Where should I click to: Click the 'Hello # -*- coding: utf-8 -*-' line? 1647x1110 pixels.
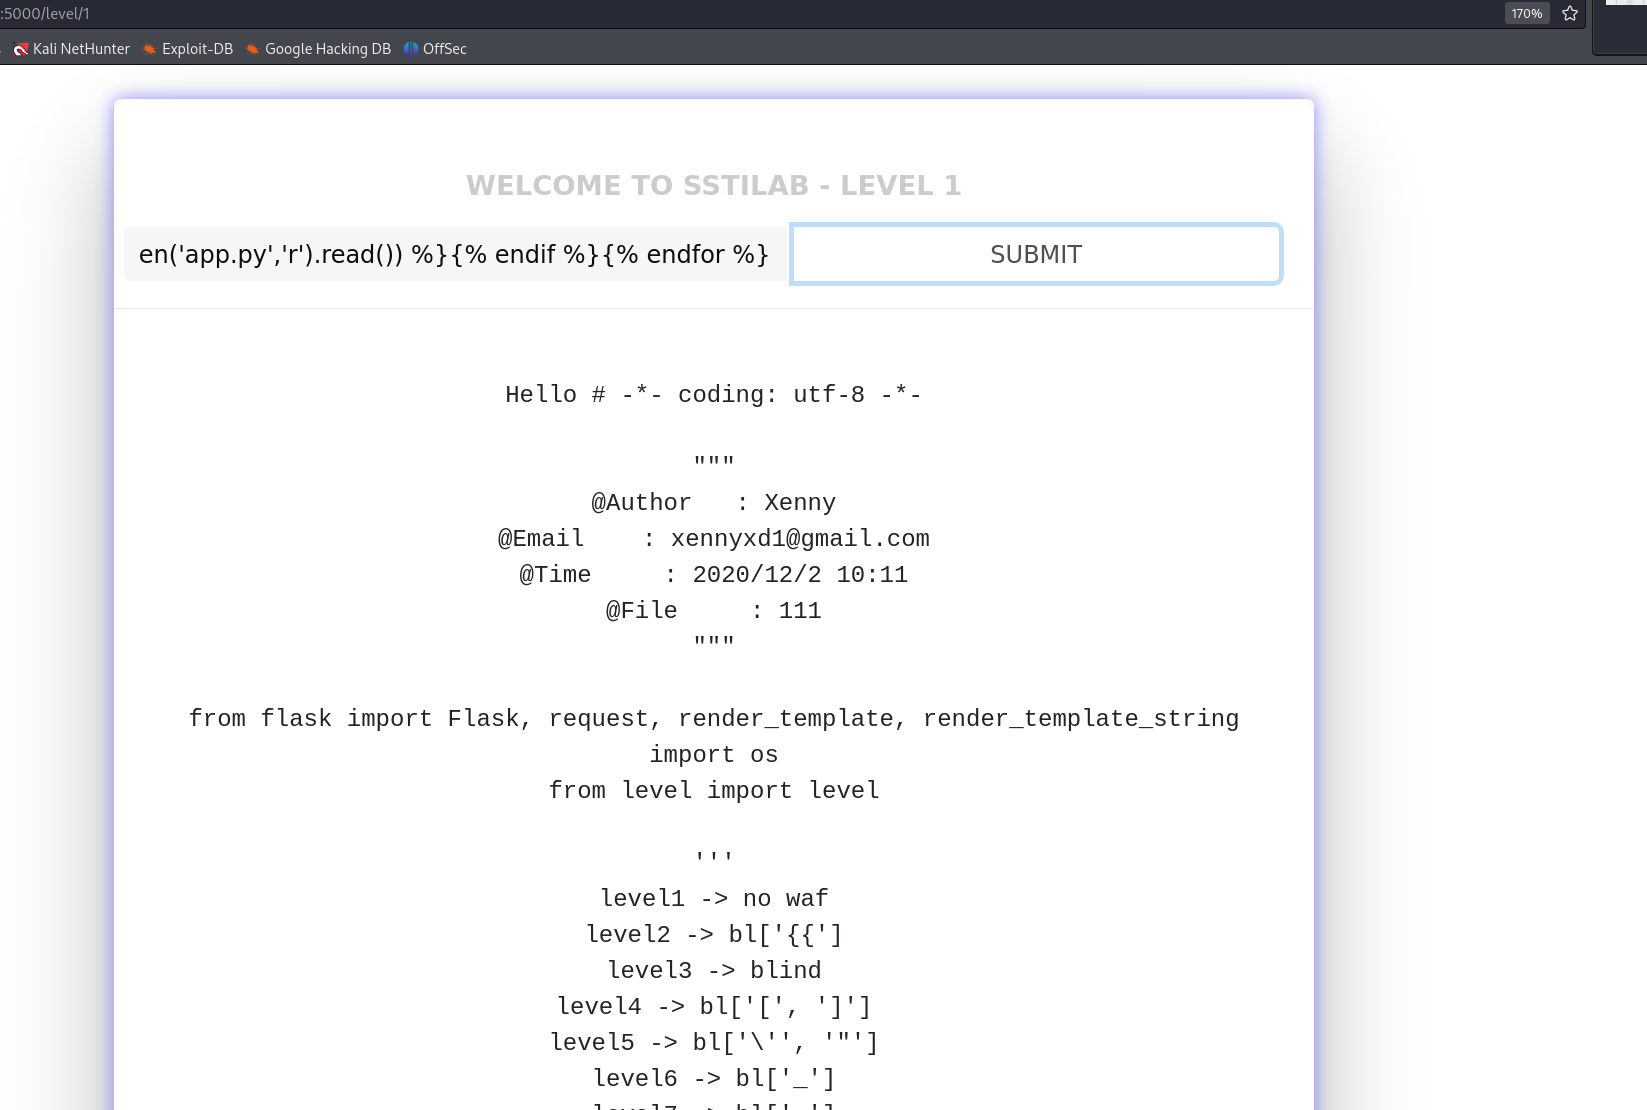(714, 395)
